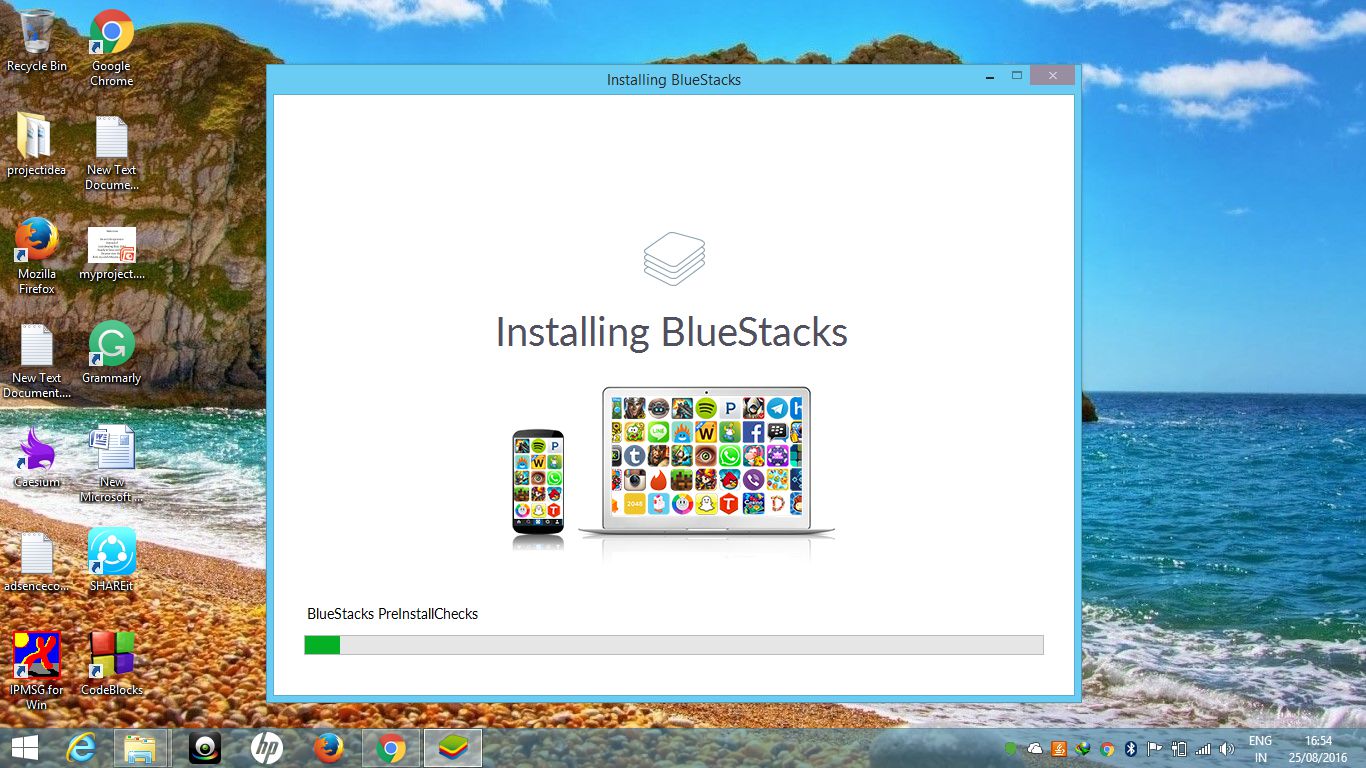This screenshot has width=1366, height=768.
Task: Select the New Text Docume... file beside projectidea
Action: [x=111, y=152]
